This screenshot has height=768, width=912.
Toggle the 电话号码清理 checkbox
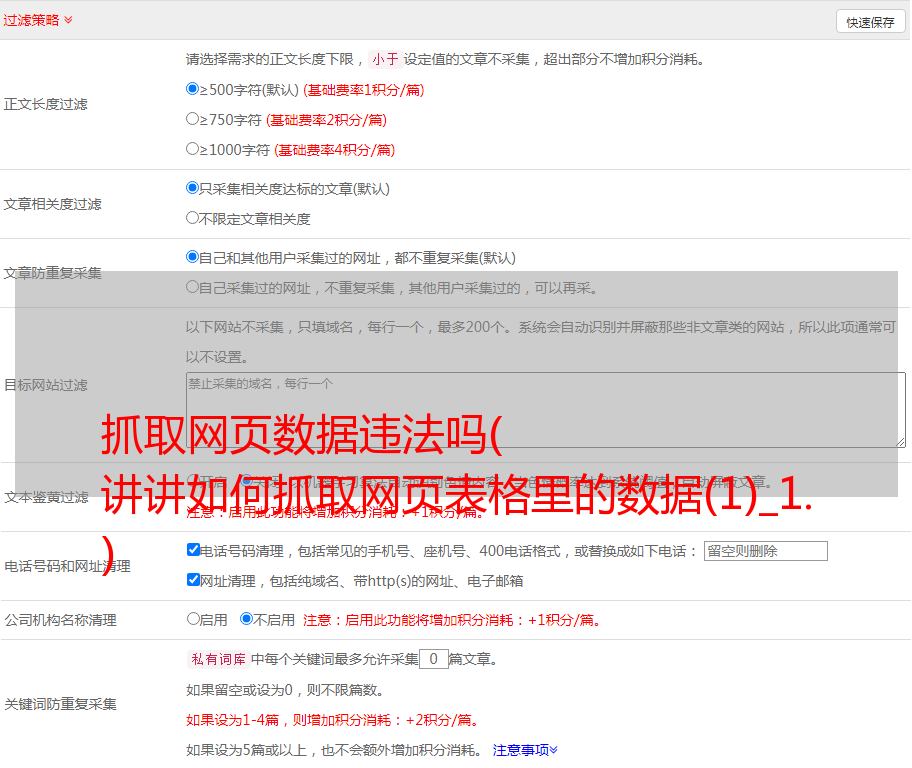(x=194, y=550)
